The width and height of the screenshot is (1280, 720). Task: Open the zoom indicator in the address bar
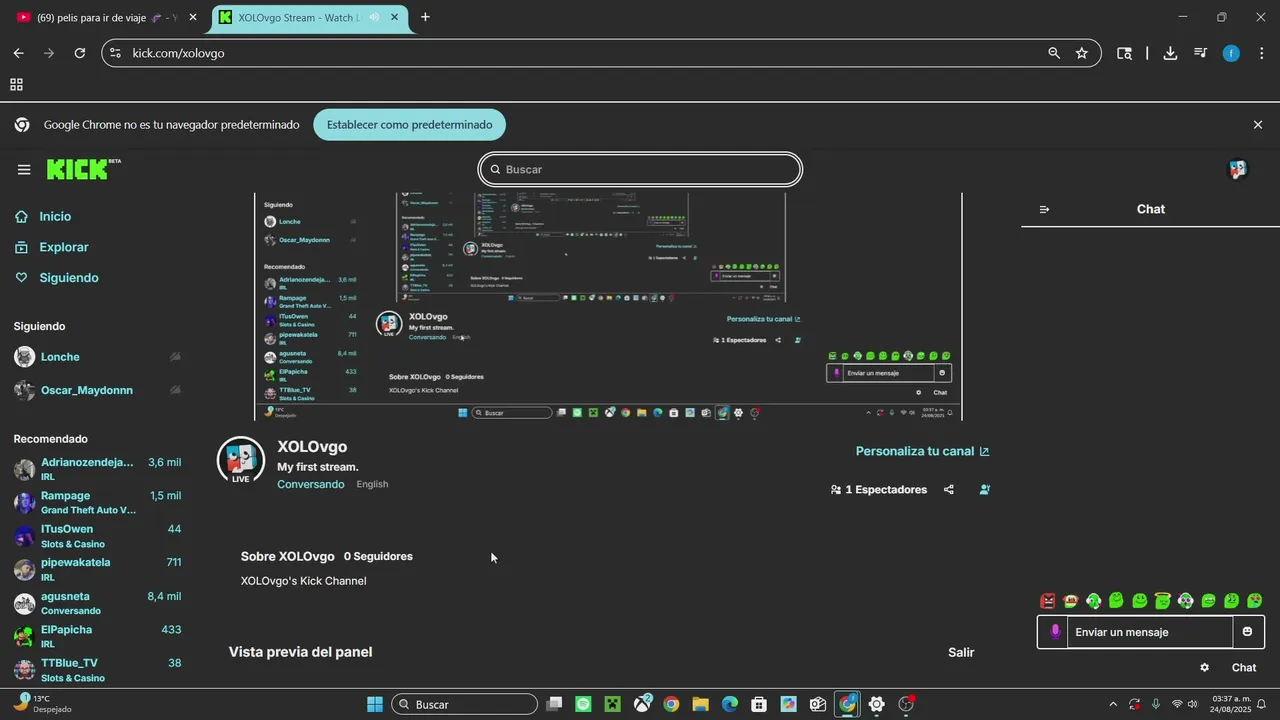pos(1054,53)
